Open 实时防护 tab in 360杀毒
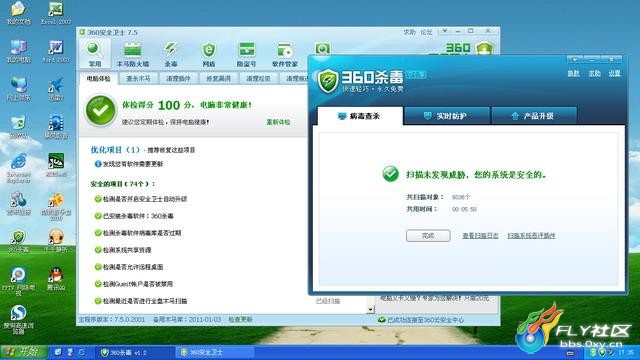 (x=447, y=116)
